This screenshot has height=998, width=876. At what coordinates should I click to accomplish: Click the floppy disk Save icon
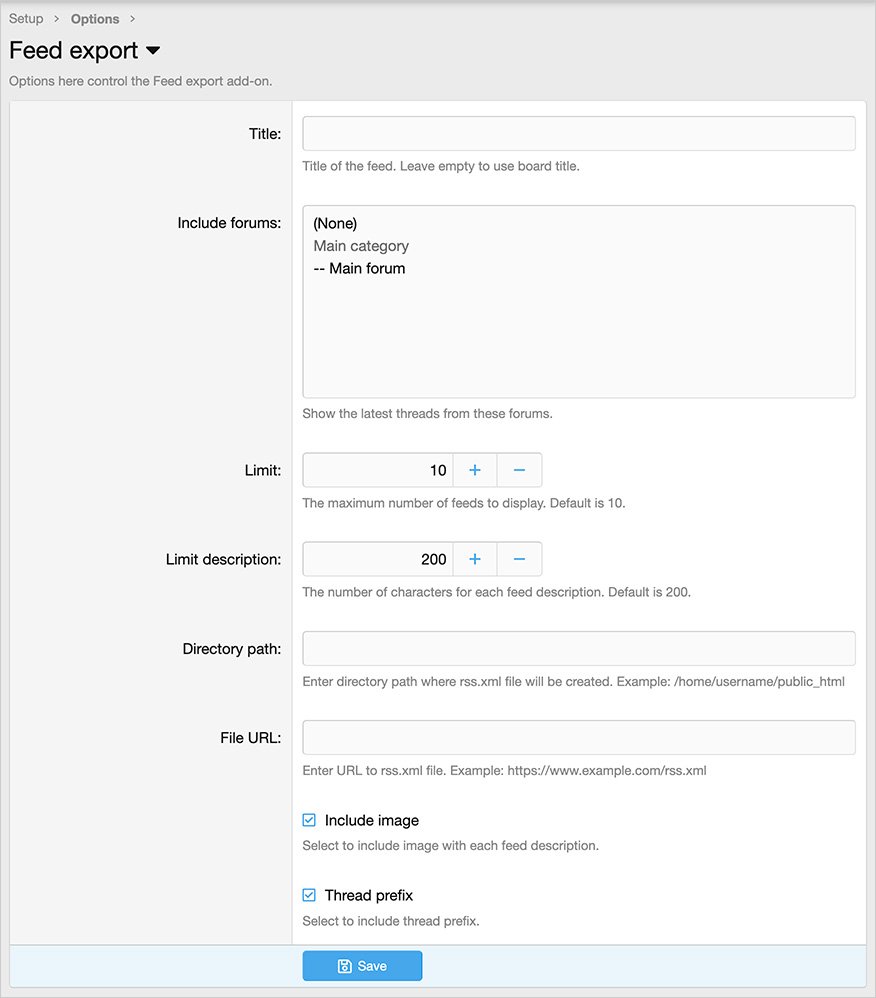tap(344, 966)
